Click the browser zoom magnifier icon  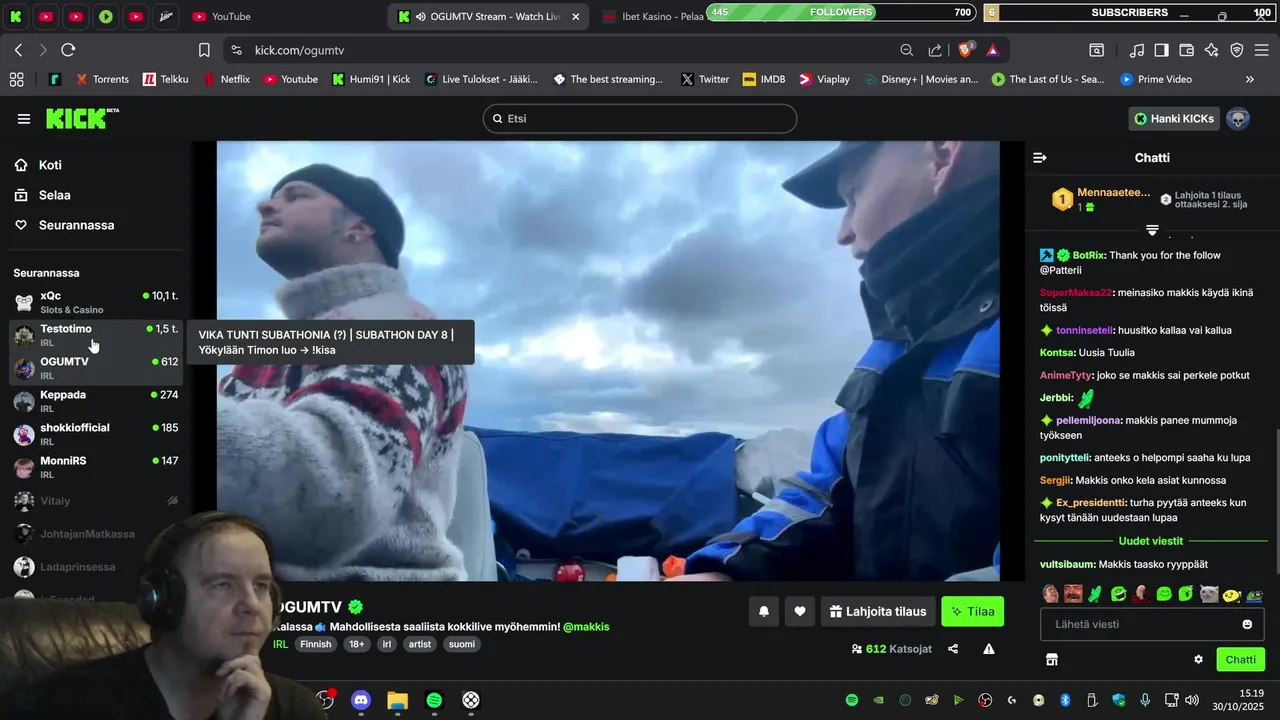point(906,50)
